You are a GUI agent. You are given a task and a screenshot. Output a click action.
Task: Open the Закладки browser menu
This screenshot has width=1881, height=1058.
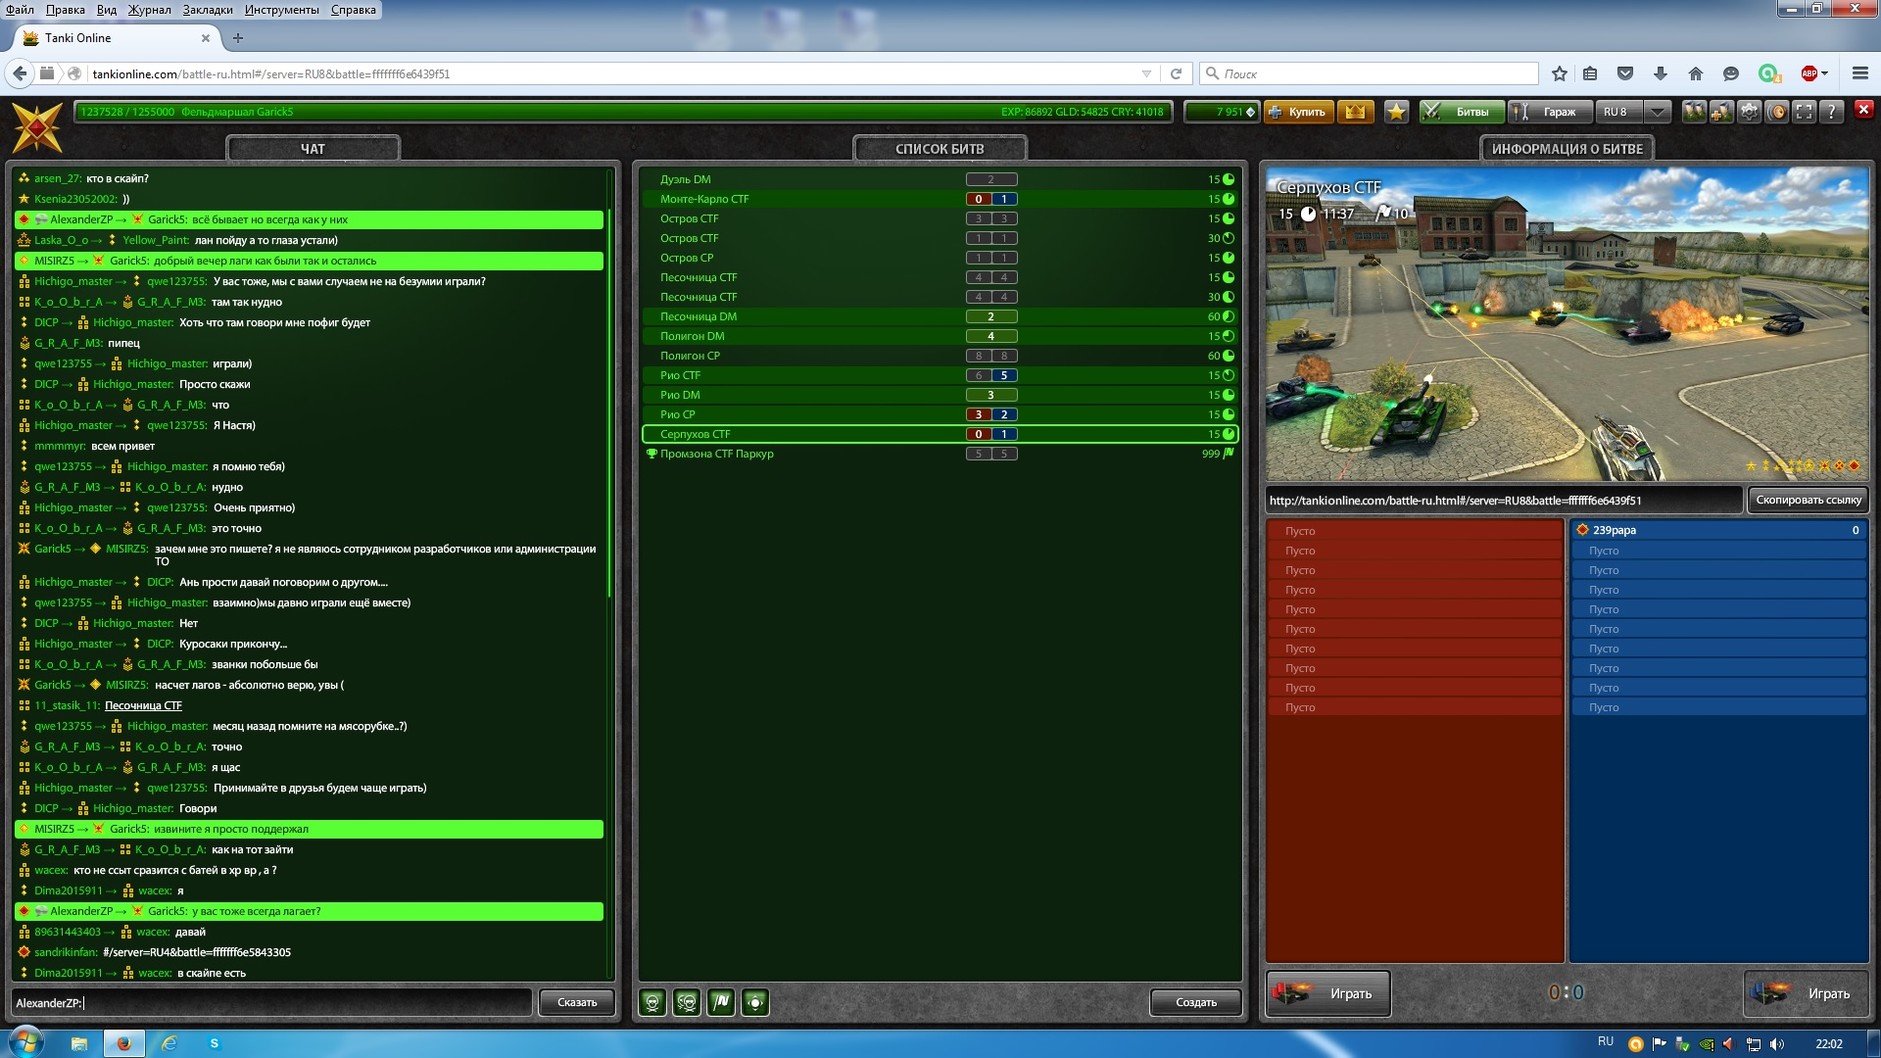point(207,10)
